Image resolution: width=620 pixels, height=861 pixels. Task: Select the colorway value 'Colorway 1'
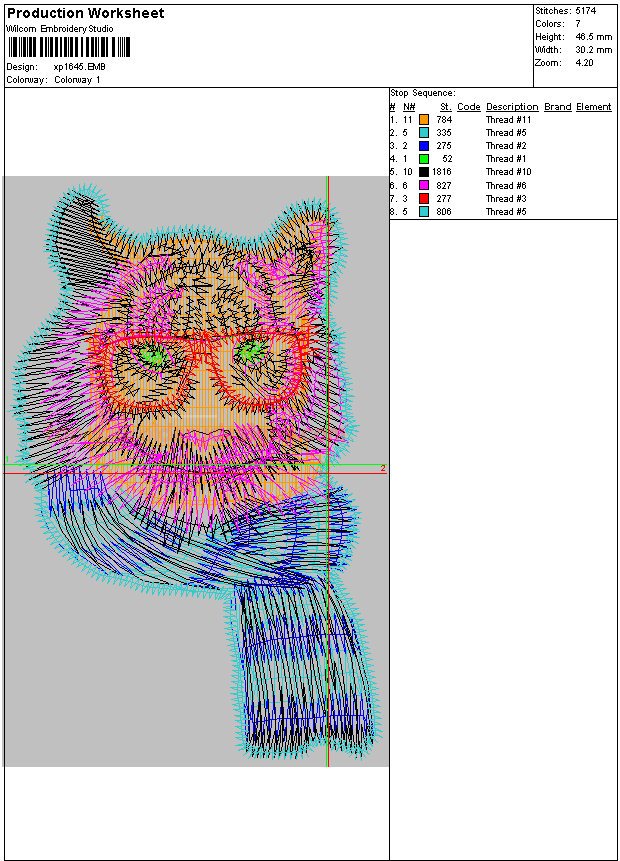pos(77,80)
